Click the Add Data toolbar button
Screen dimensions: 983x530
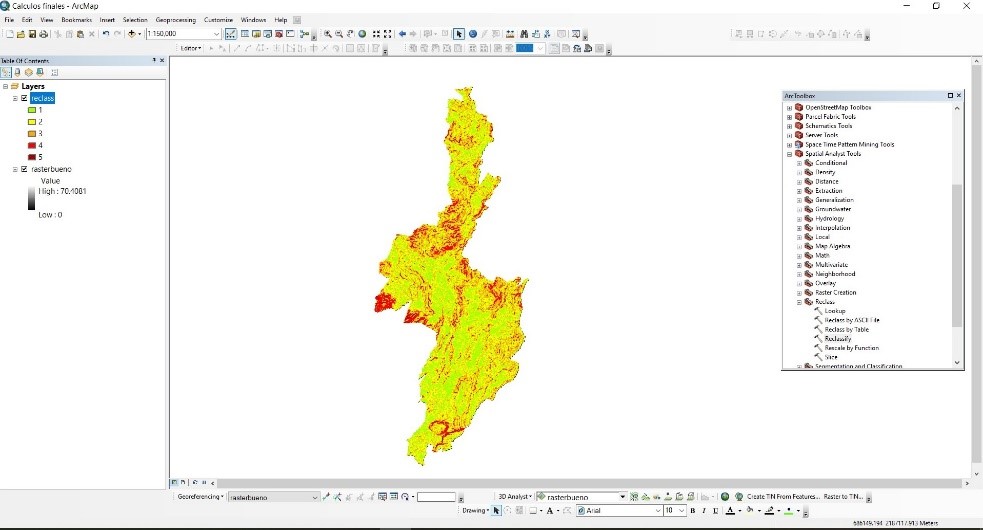(132, 34)
